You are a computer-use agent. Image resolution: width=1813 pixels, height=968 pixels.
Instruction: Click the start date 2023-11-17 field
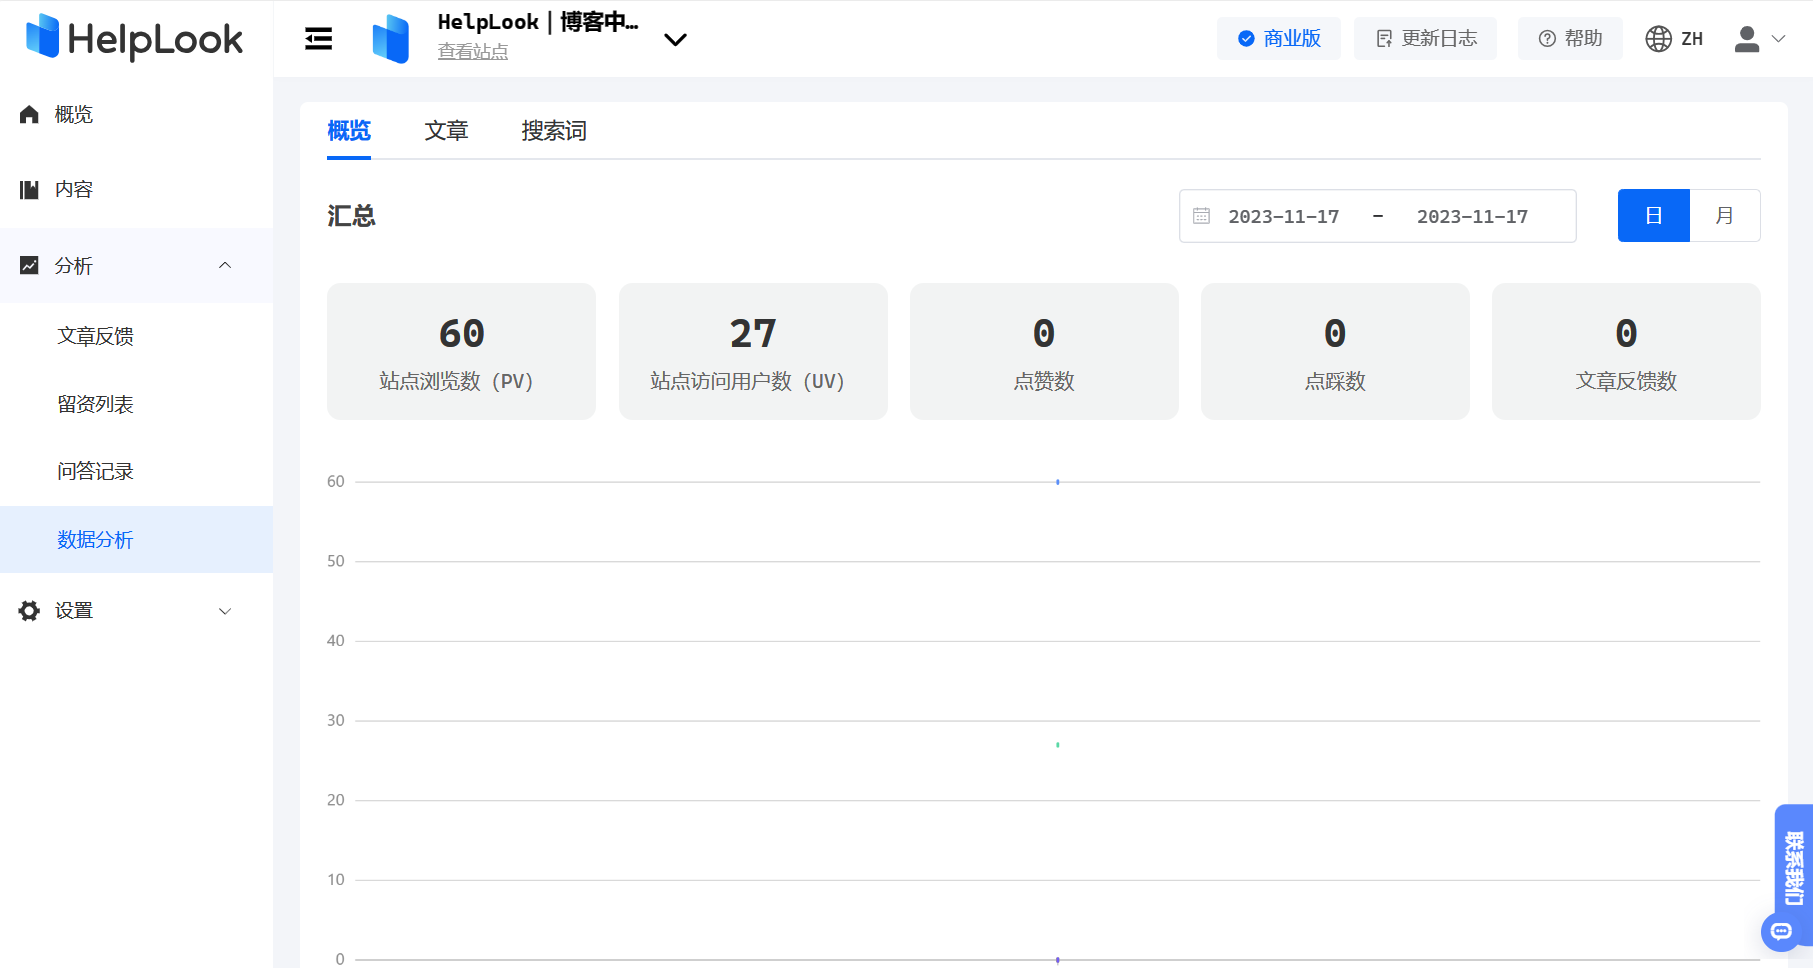pos(1283,216)
